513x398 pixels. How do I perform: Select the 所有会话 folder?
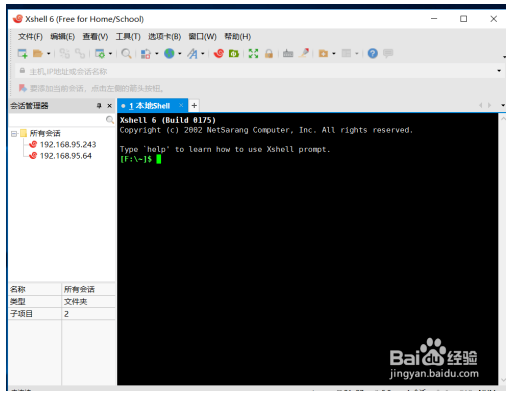click(x=45, y=134)
